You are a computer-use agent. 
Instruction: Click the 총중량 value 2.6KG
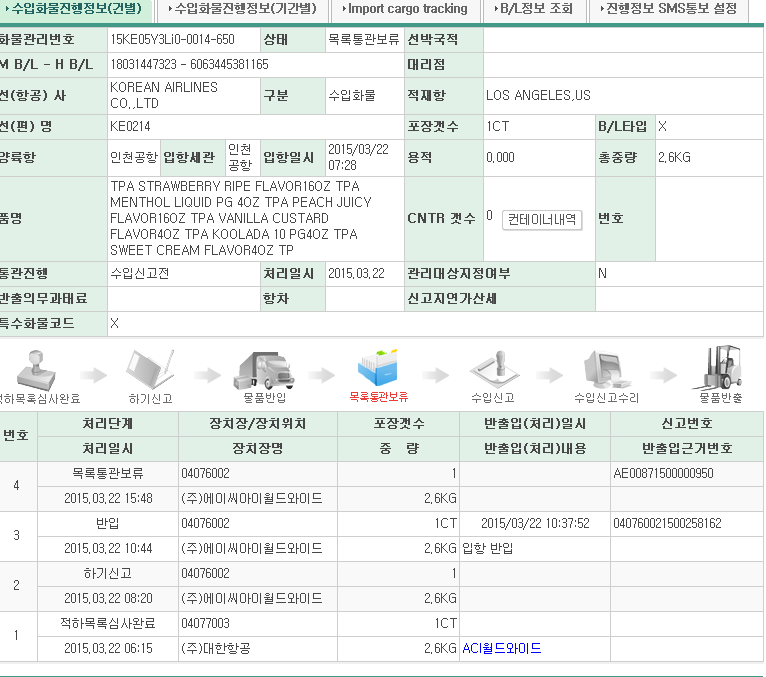tap(674, 157)
